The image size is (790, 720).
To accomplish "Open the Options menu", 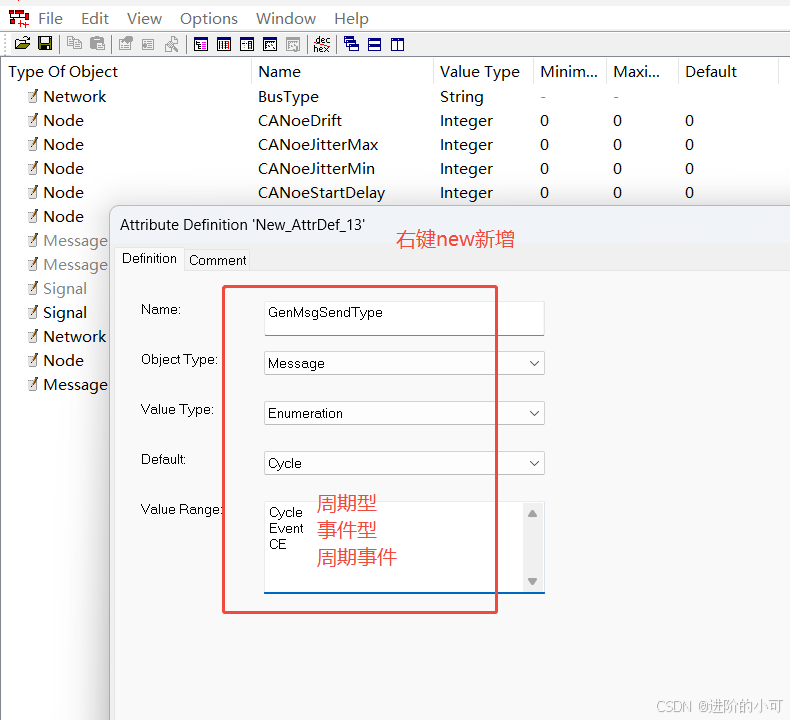I will [x=209, y=19].
